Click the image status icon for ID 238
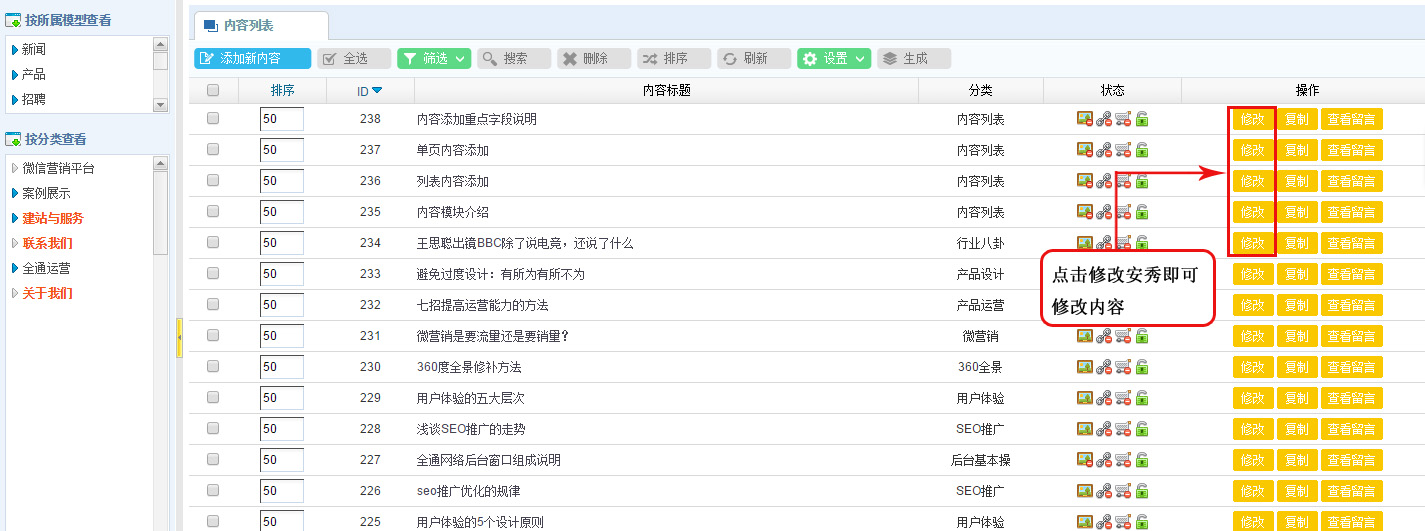This screenshot has height=531, width=1425. coord(1085,119)
